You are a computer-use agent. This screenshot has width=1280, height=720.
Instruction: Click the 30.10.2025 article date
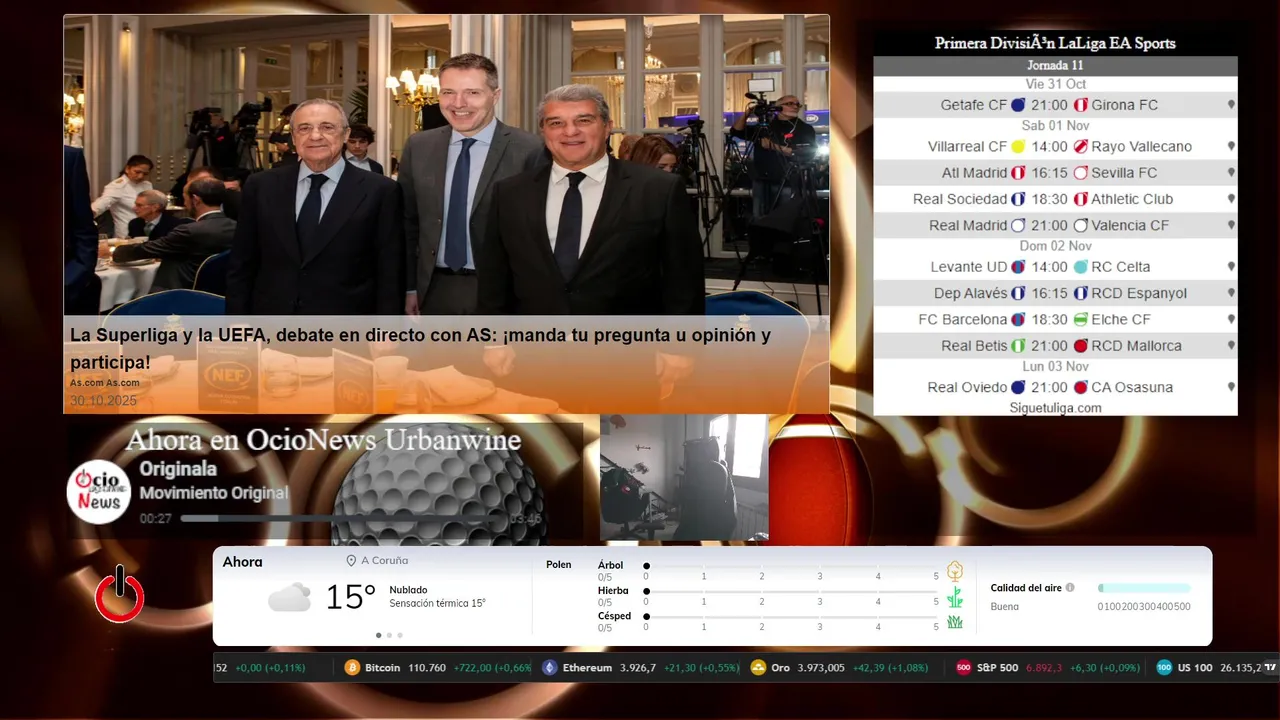coord(103,401)
